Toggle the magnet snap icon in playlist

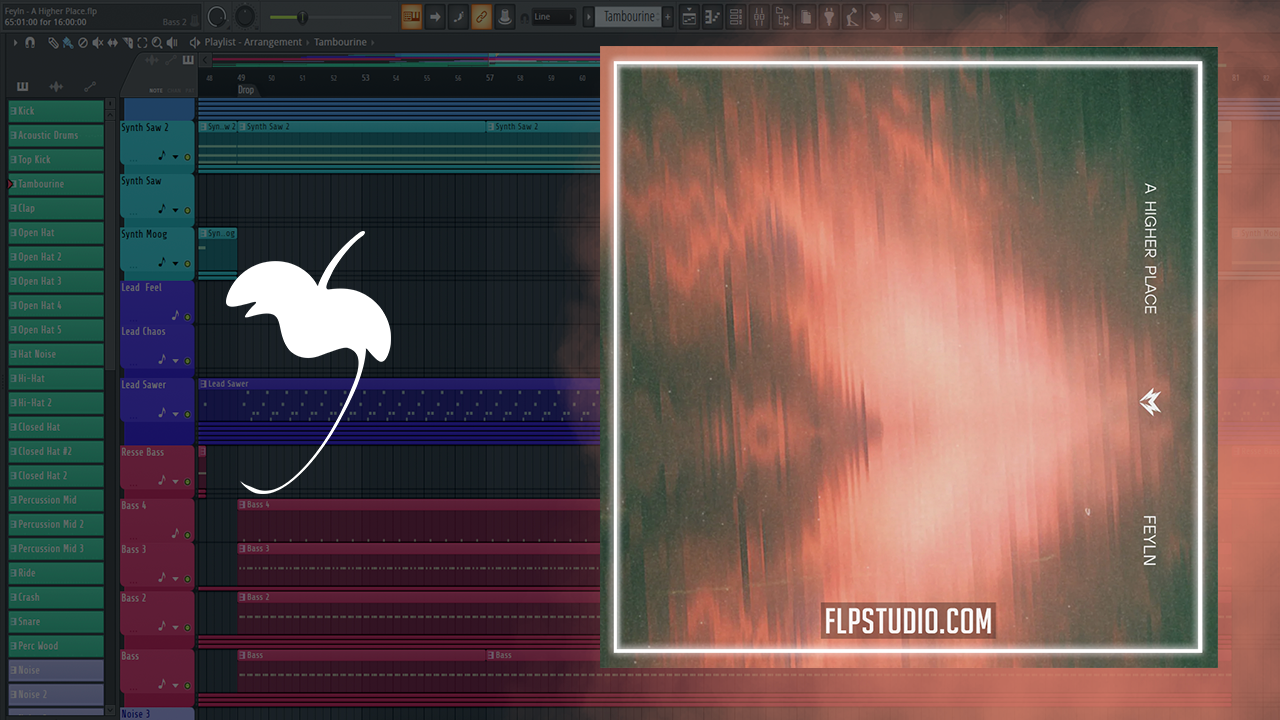[30, 43]
